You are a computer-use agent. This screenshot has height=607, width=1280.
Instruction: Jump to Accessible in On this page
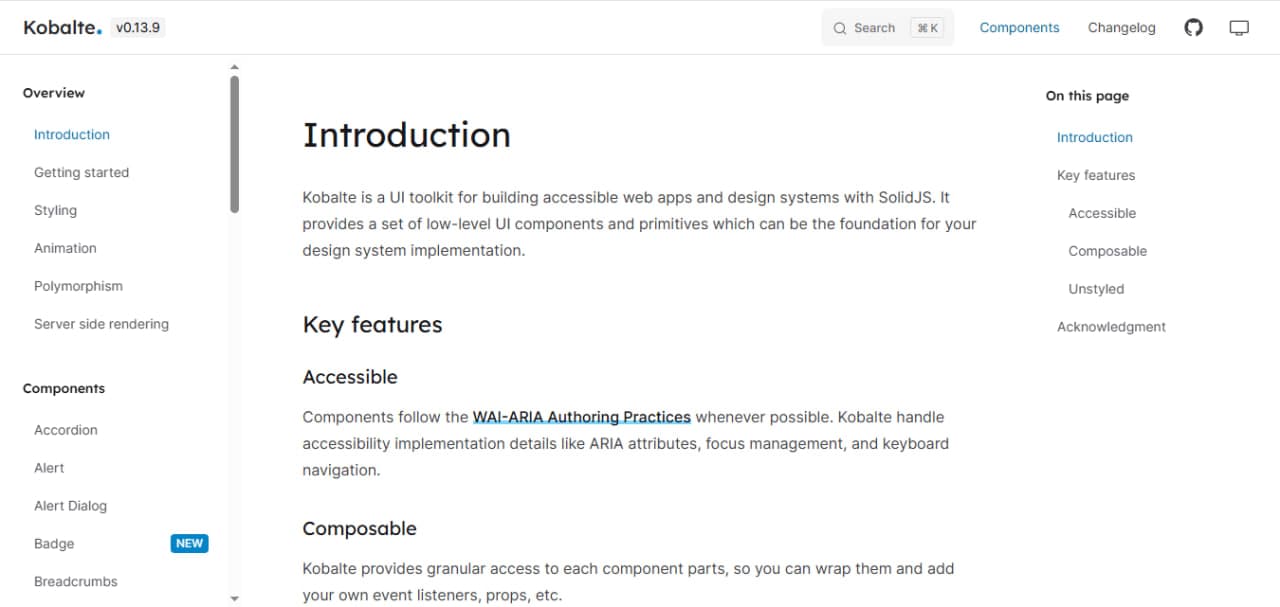coord(1102,213)
